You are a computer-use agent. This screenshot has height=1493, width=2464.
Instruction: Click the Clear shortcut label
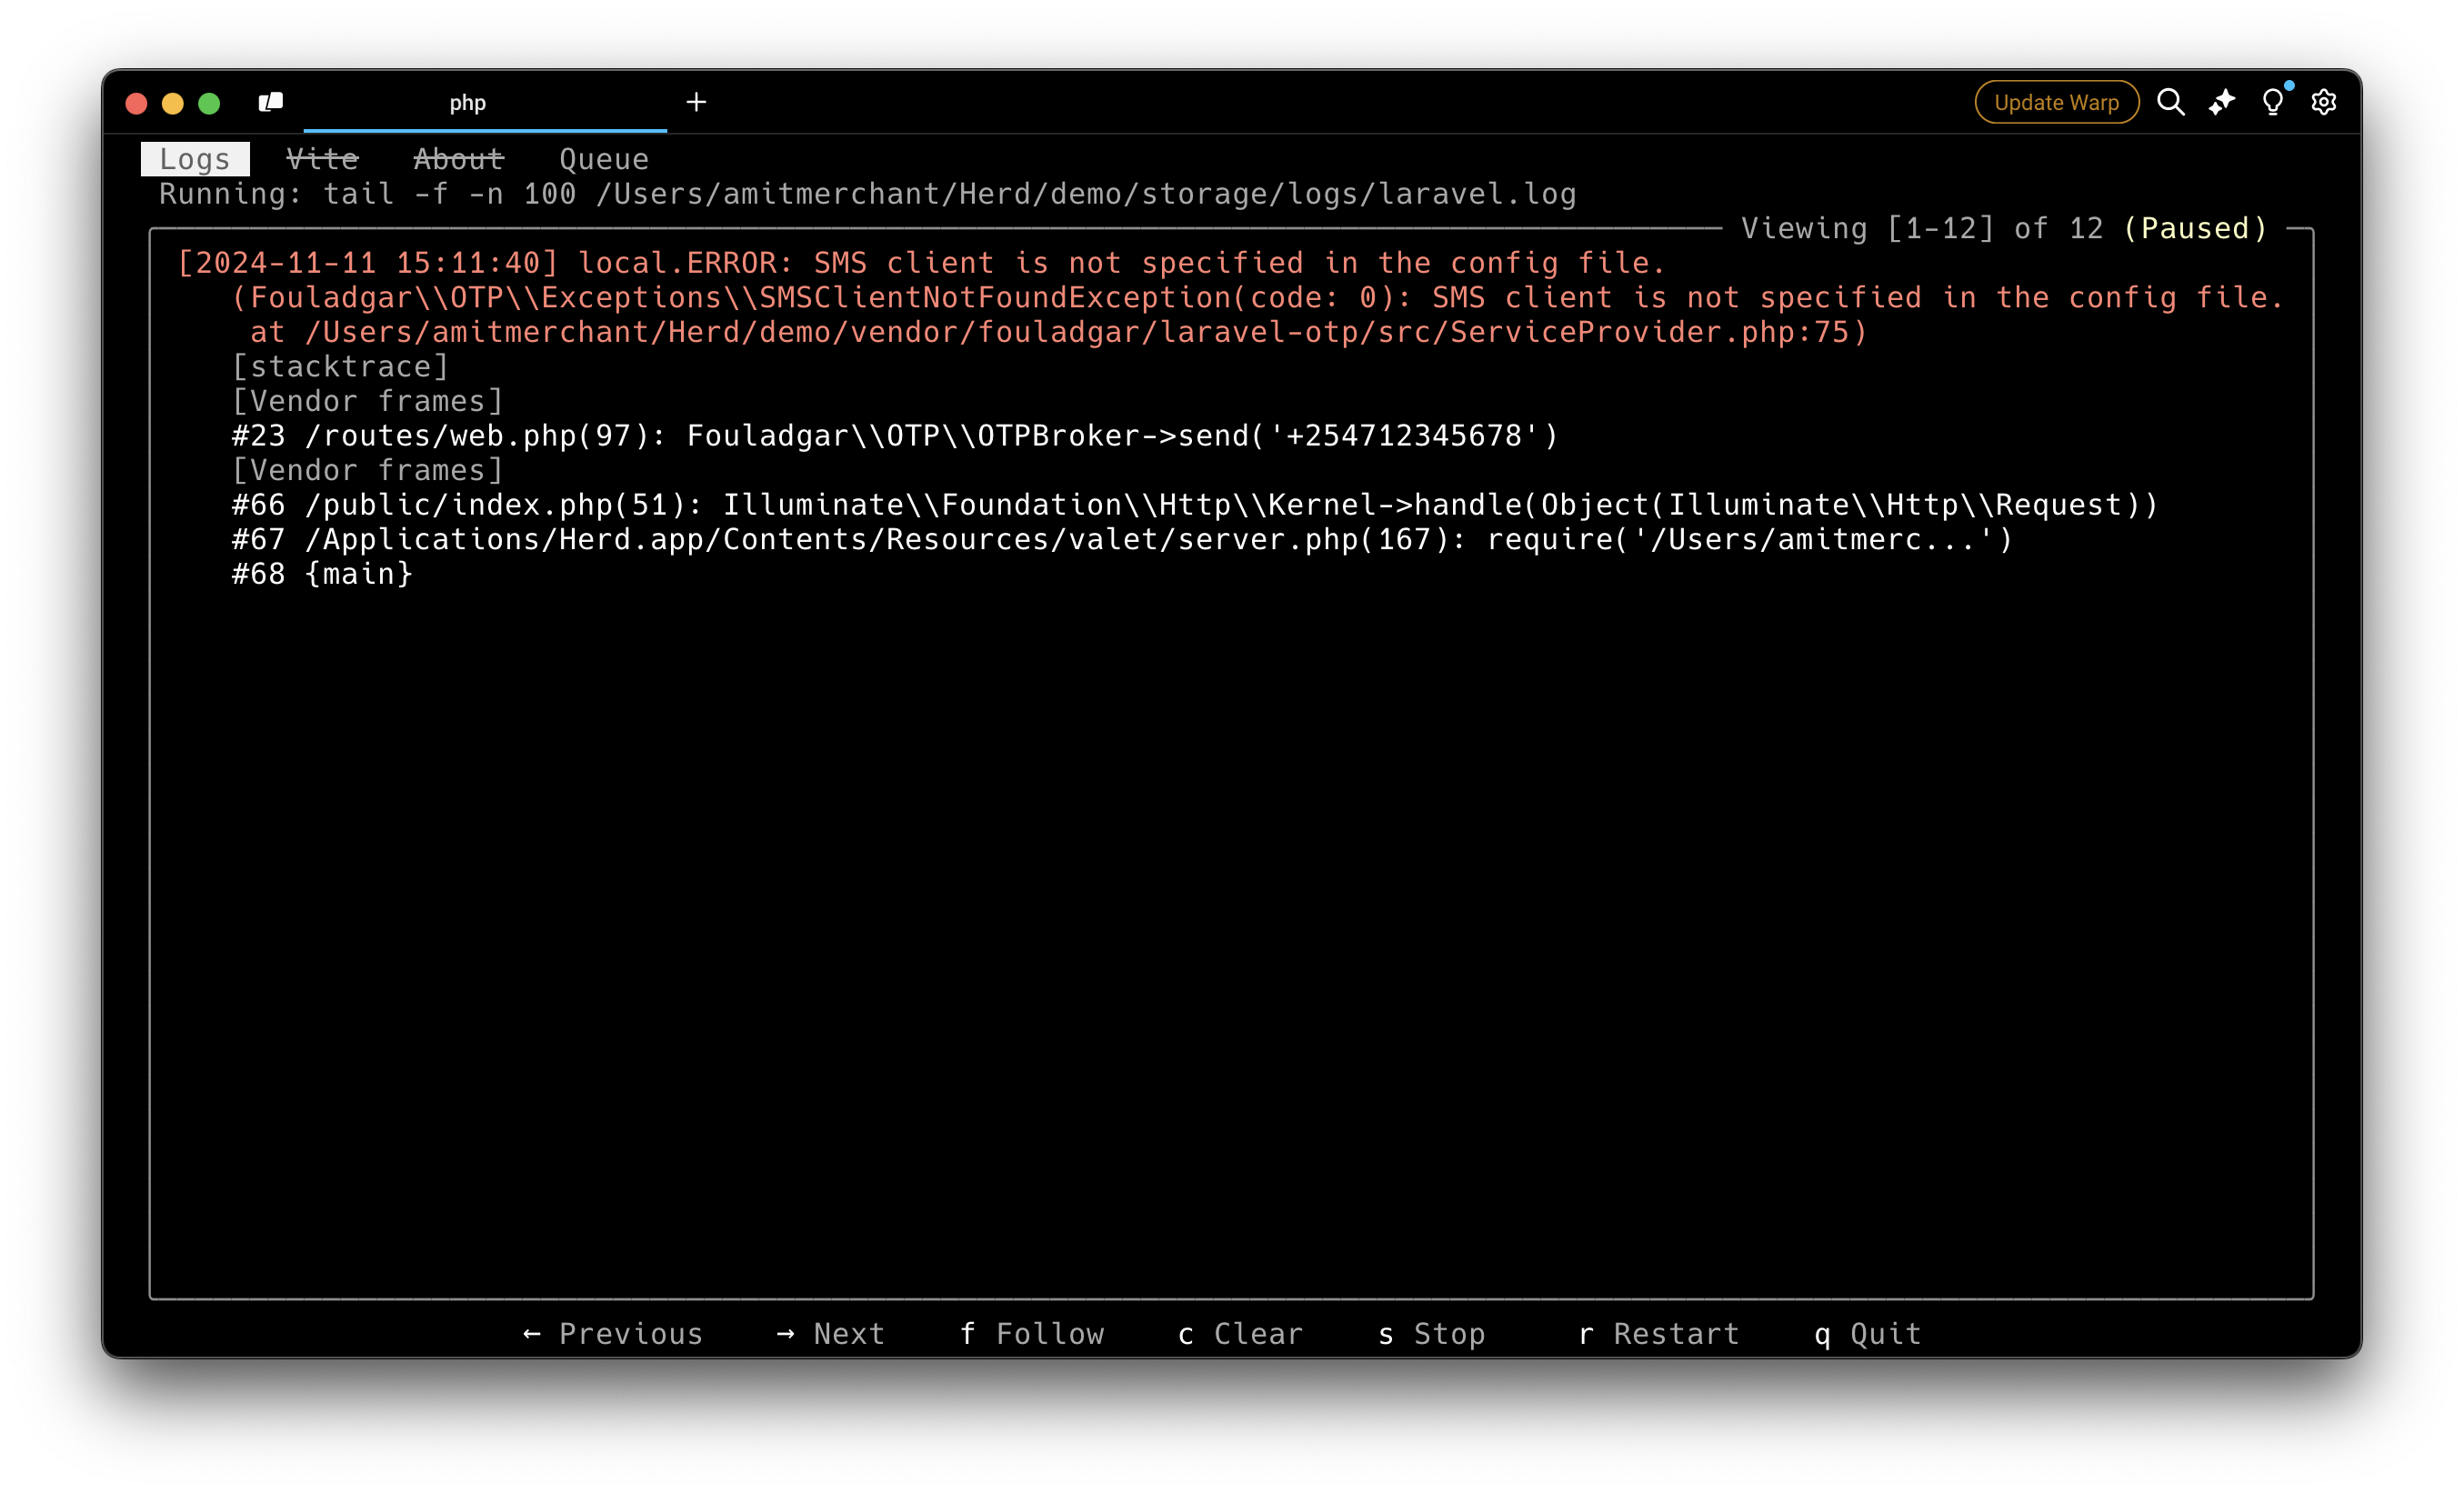coord(1241,1333)
